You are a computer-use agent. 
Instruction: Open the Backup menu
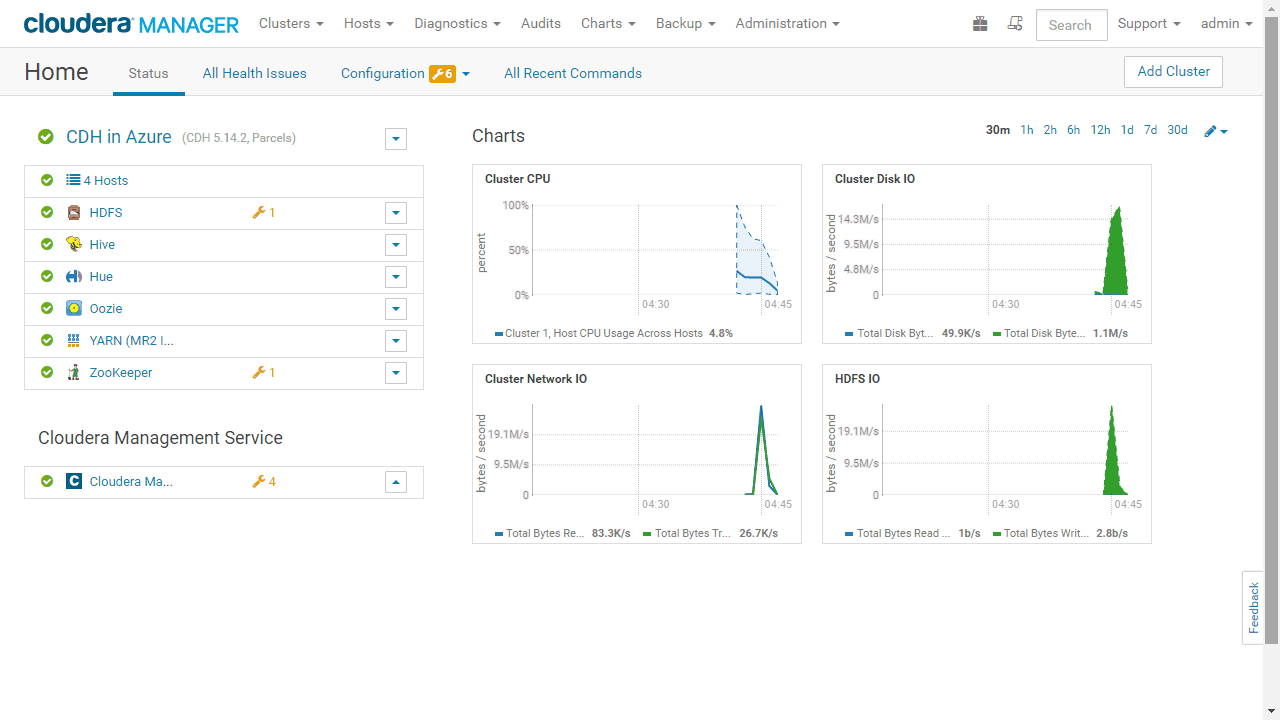coord(686,23)
